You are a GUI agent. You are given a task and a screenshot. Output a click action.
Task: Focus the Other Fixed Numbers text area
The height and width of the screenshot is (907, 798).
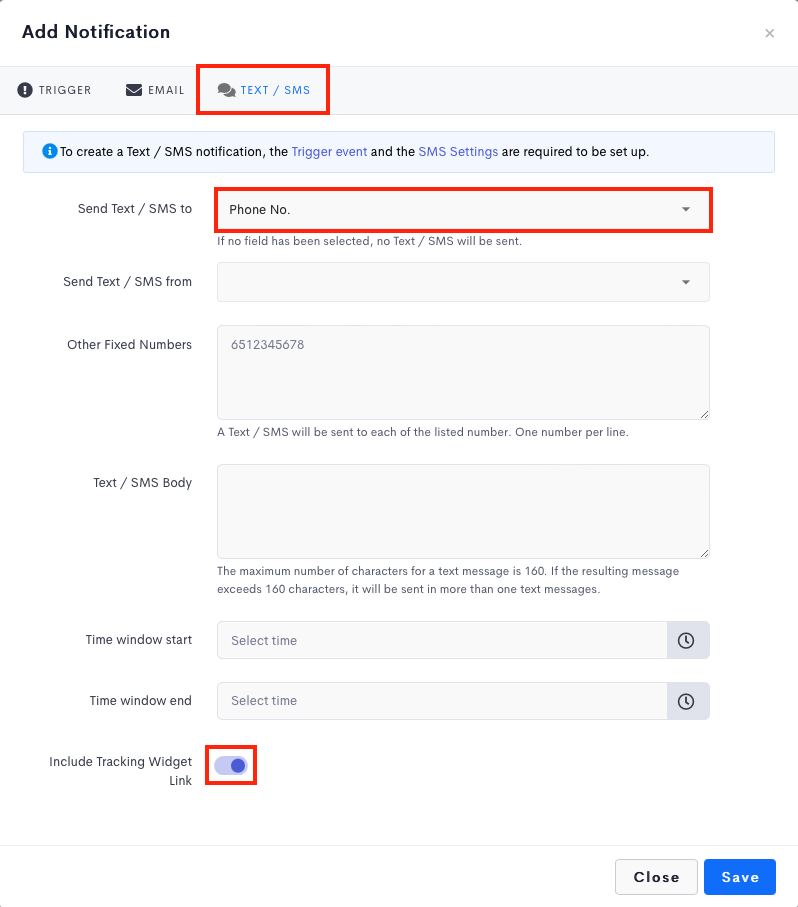pos(463,373)
